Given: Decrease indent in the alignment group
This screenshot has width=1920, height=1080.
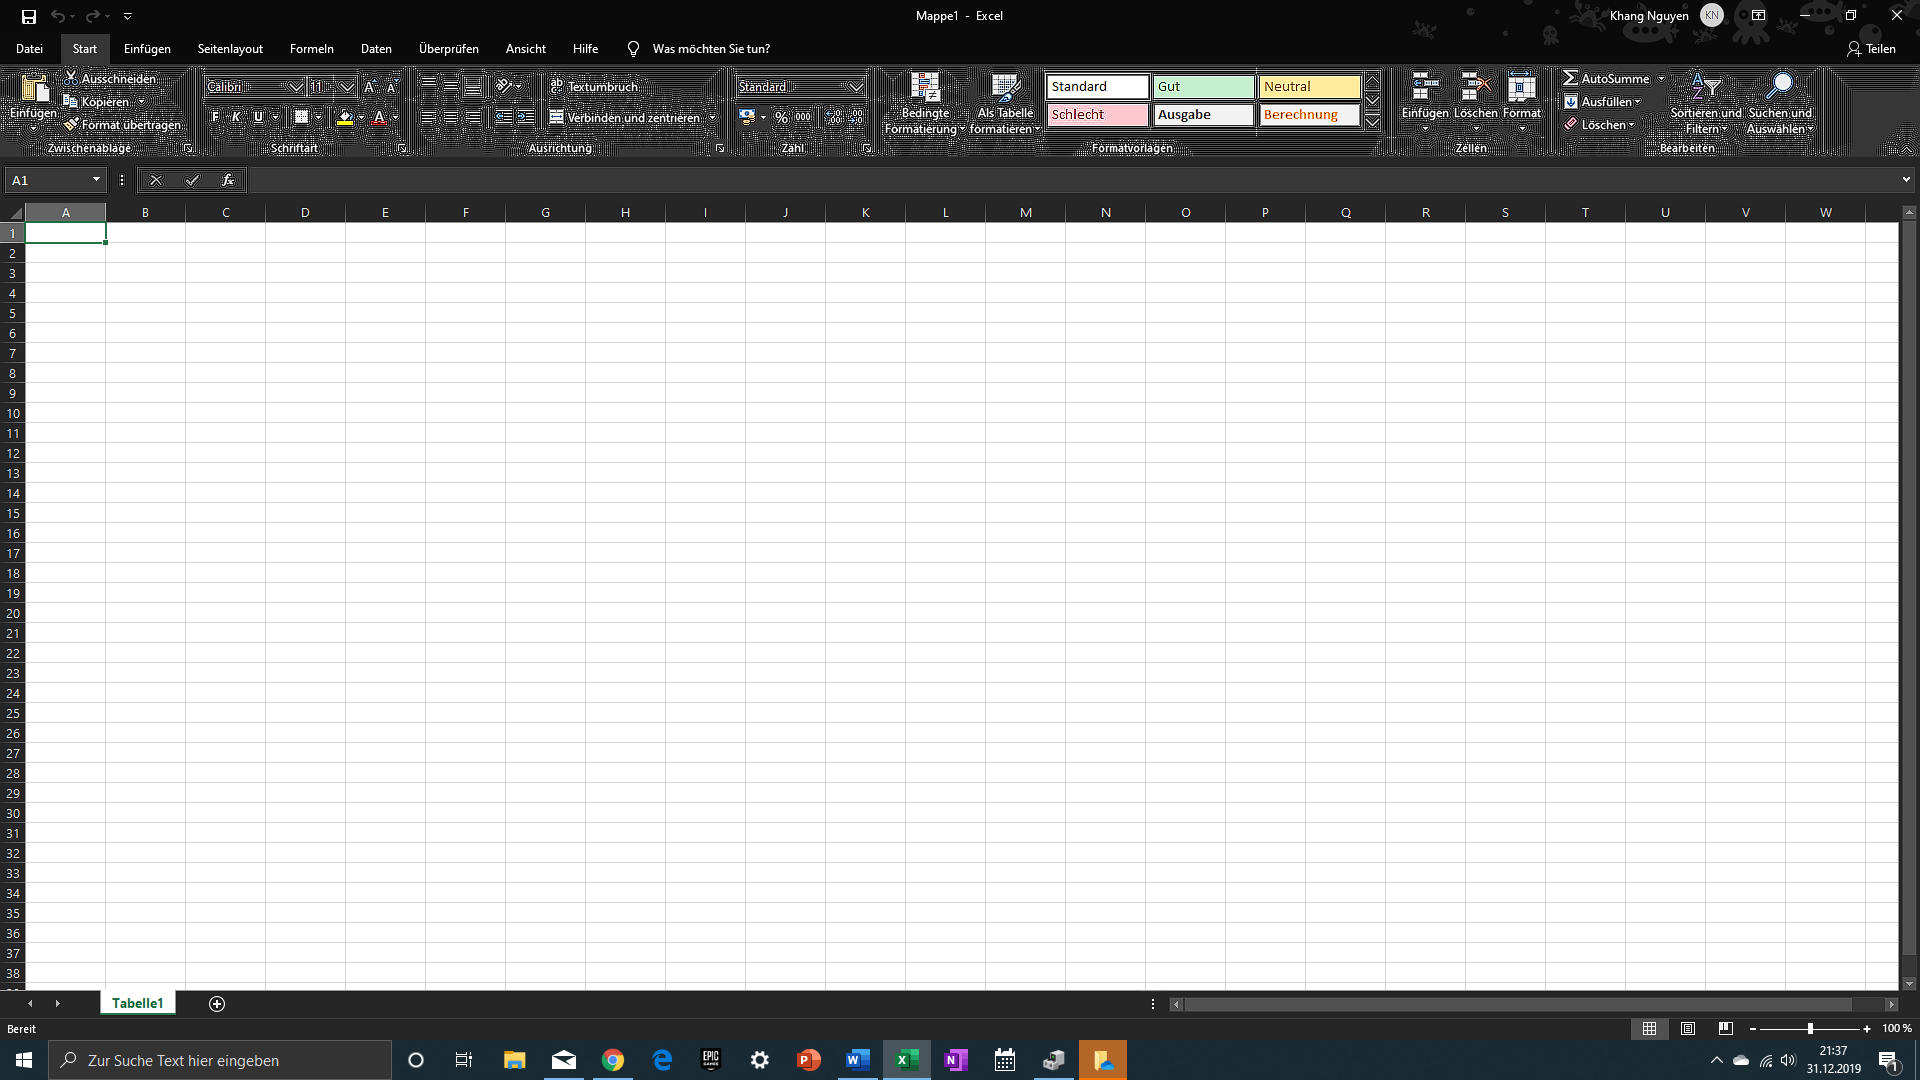Looking at the screenshot, I should tap(503, 117).
